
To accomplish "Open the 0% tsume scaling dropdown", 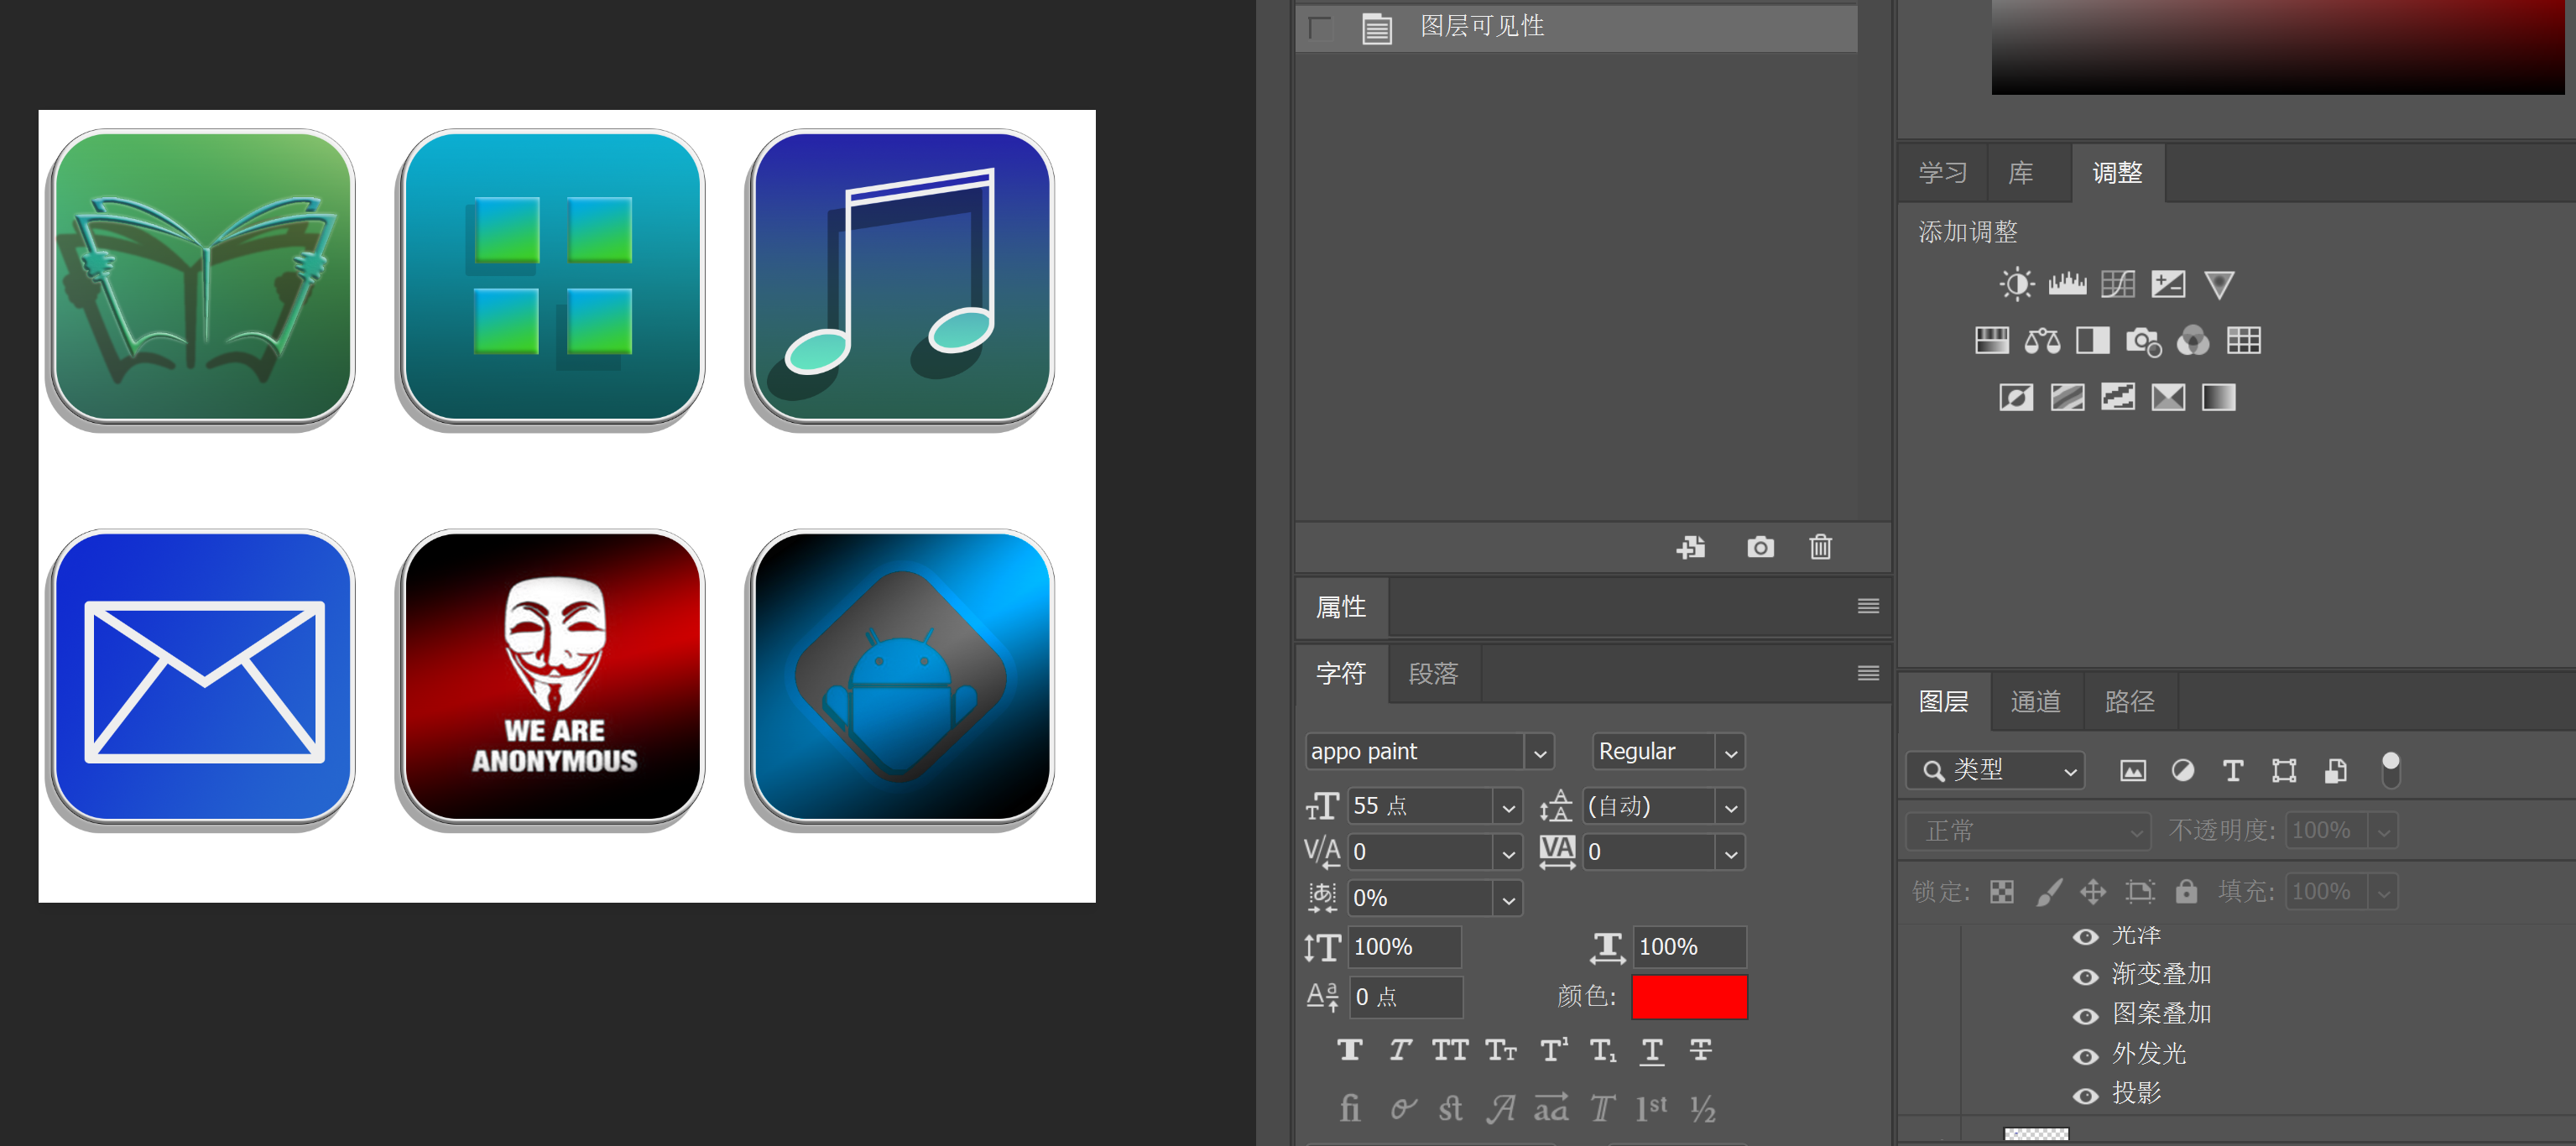I will point(1508,900).
